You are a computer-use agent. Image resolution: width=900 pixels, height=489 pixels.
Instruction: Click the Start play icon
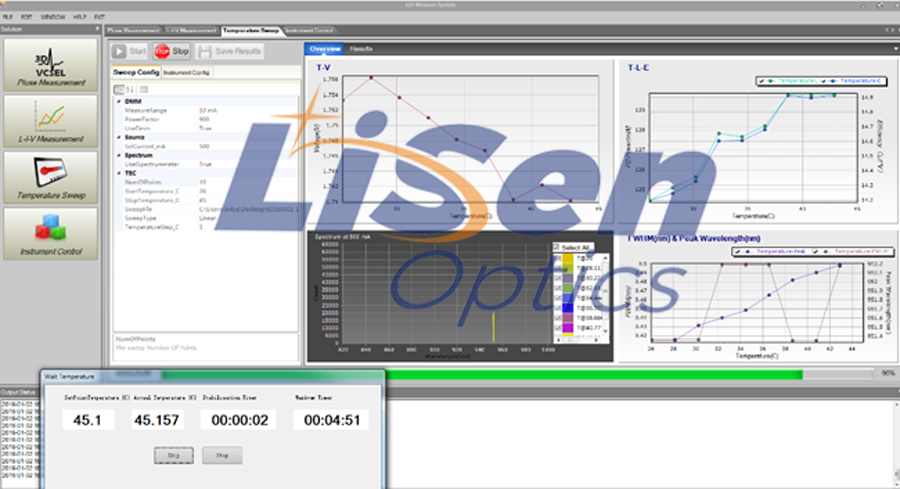(119, 52)
